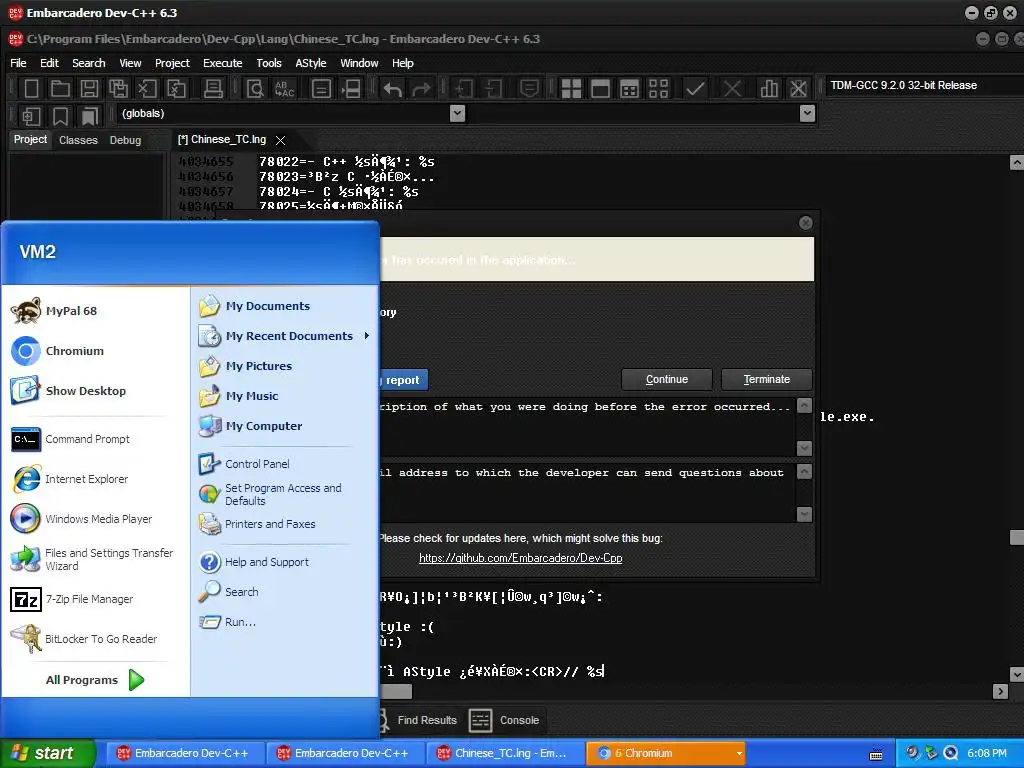1024x768 pixels.
Task: Click the Compile four-squares icon
Action: click(x=571, y=88)
